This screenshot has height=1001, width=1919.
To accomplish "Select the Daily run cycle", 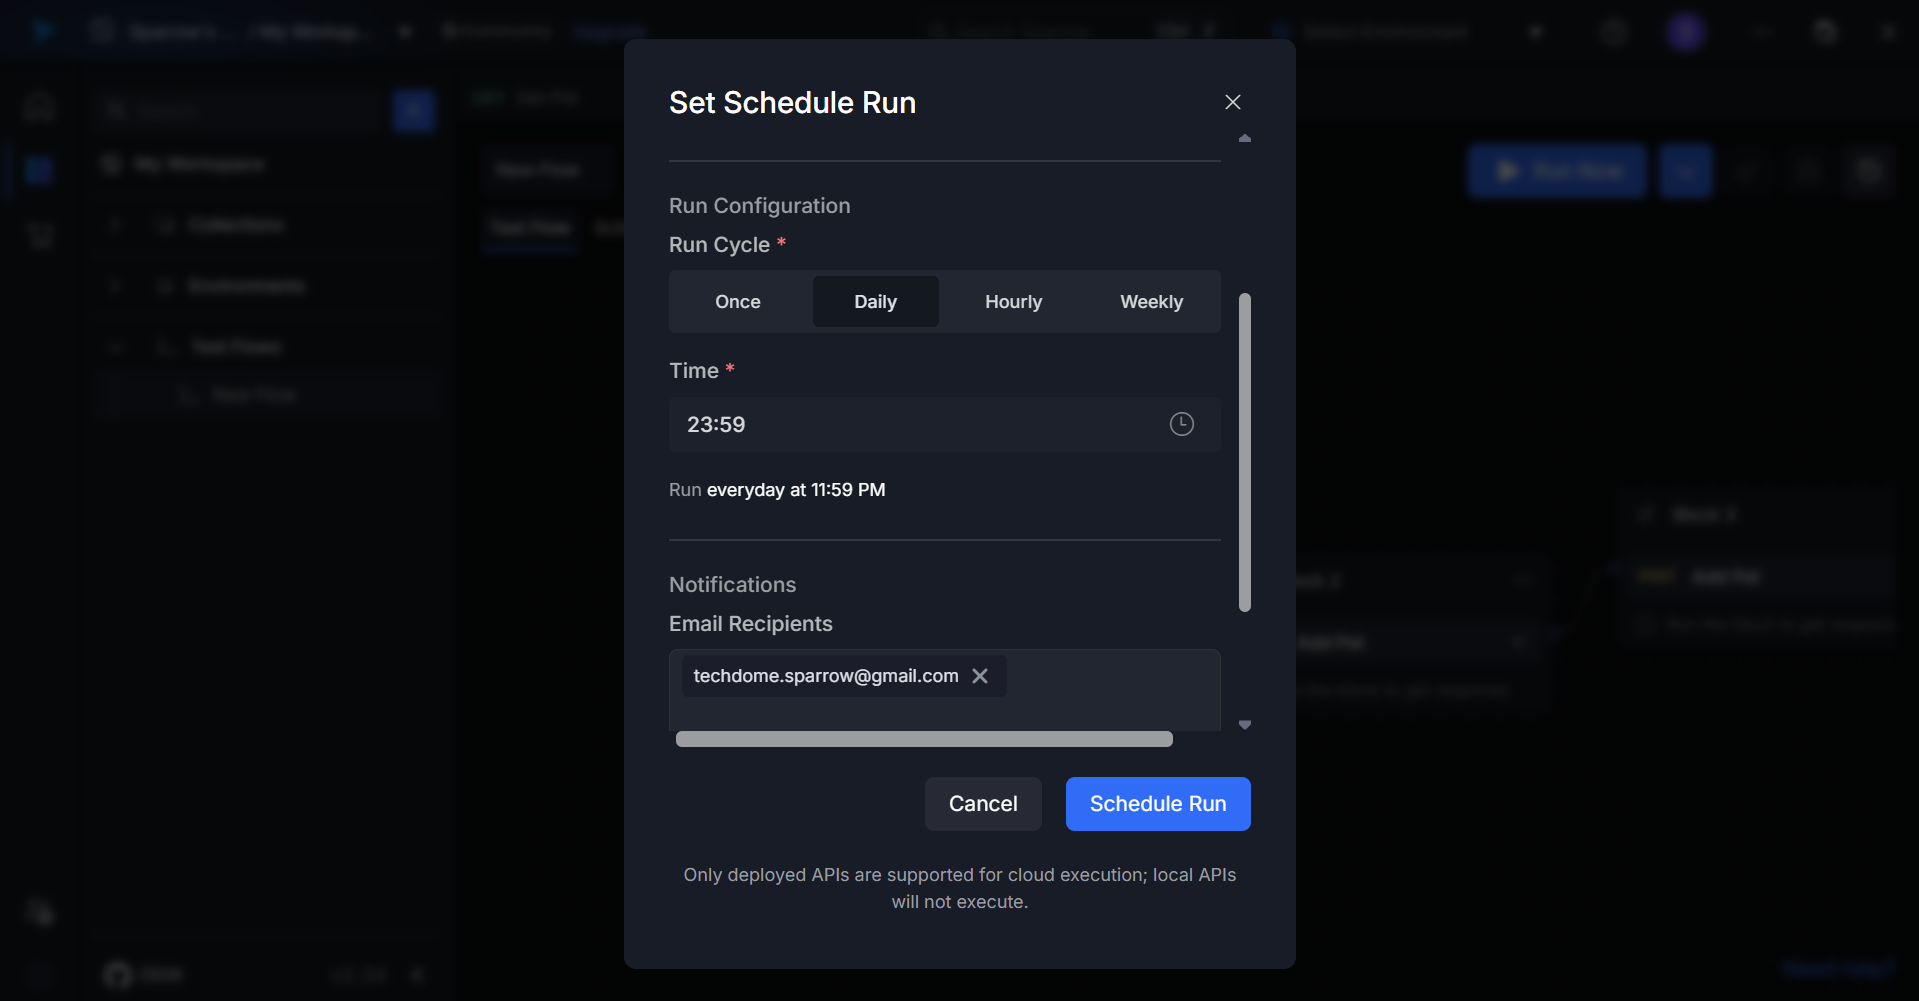I will click(875, 302).
